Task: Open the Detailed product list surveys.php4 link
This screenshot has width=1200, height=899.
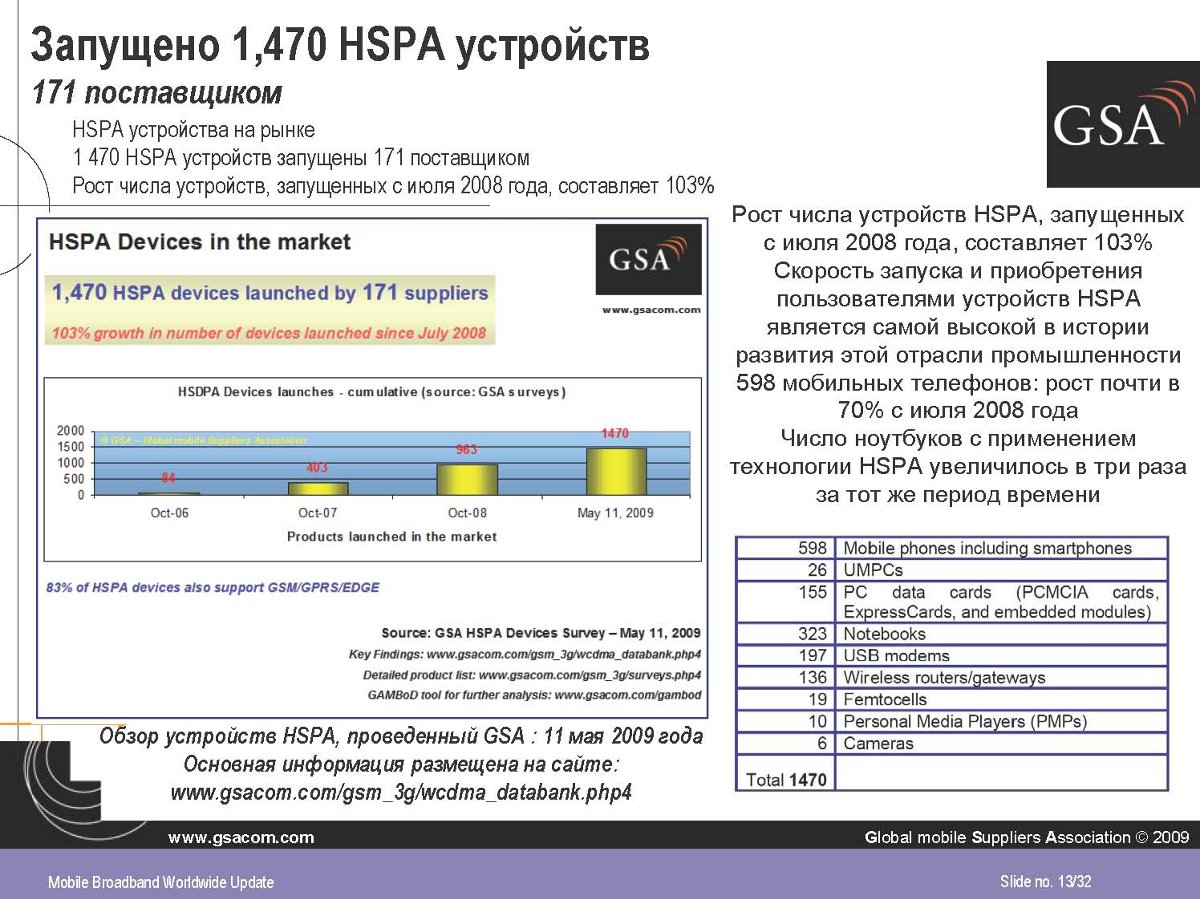Action: click(x=531, y=675)
